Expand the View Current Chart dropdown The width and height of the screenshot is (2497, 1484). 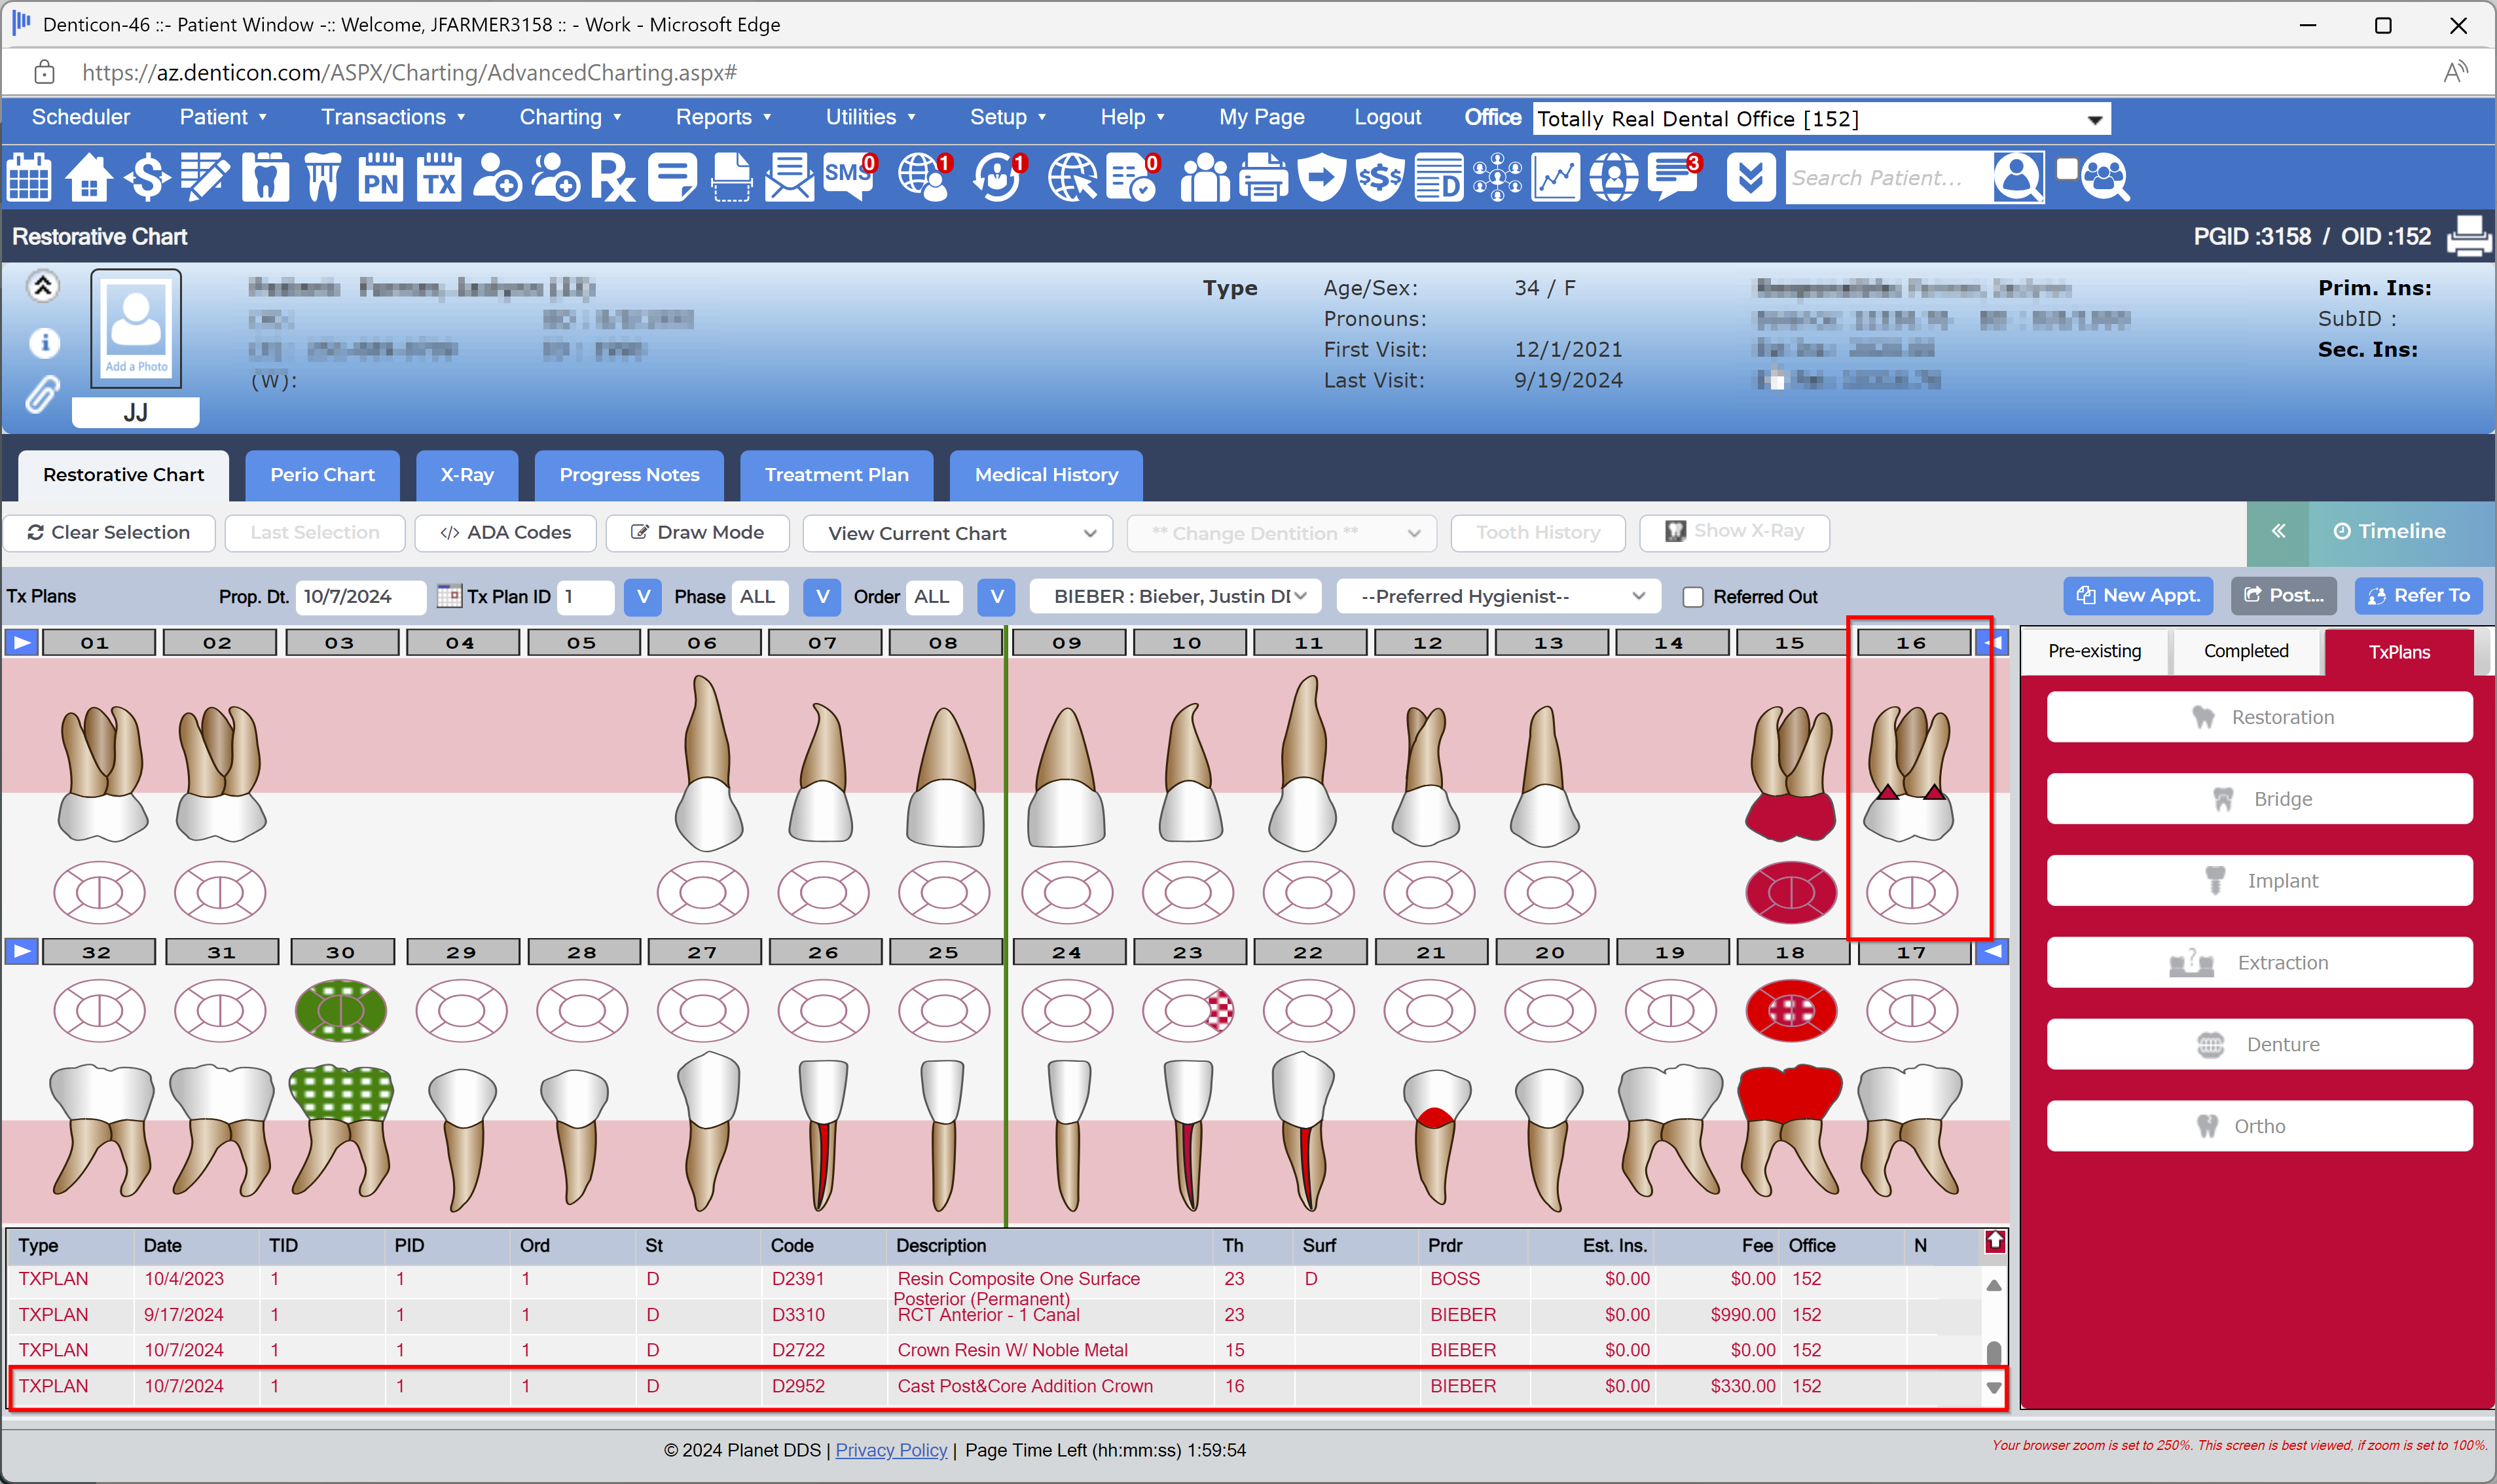tap(957, 533)
